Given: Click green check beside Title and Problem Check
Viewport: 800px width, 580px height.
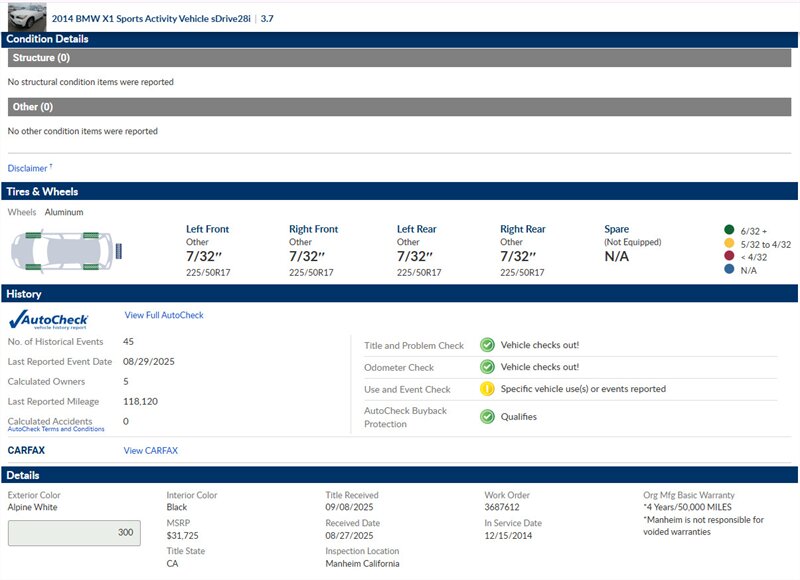Looking at the screenshot, I should click(487, 345).
